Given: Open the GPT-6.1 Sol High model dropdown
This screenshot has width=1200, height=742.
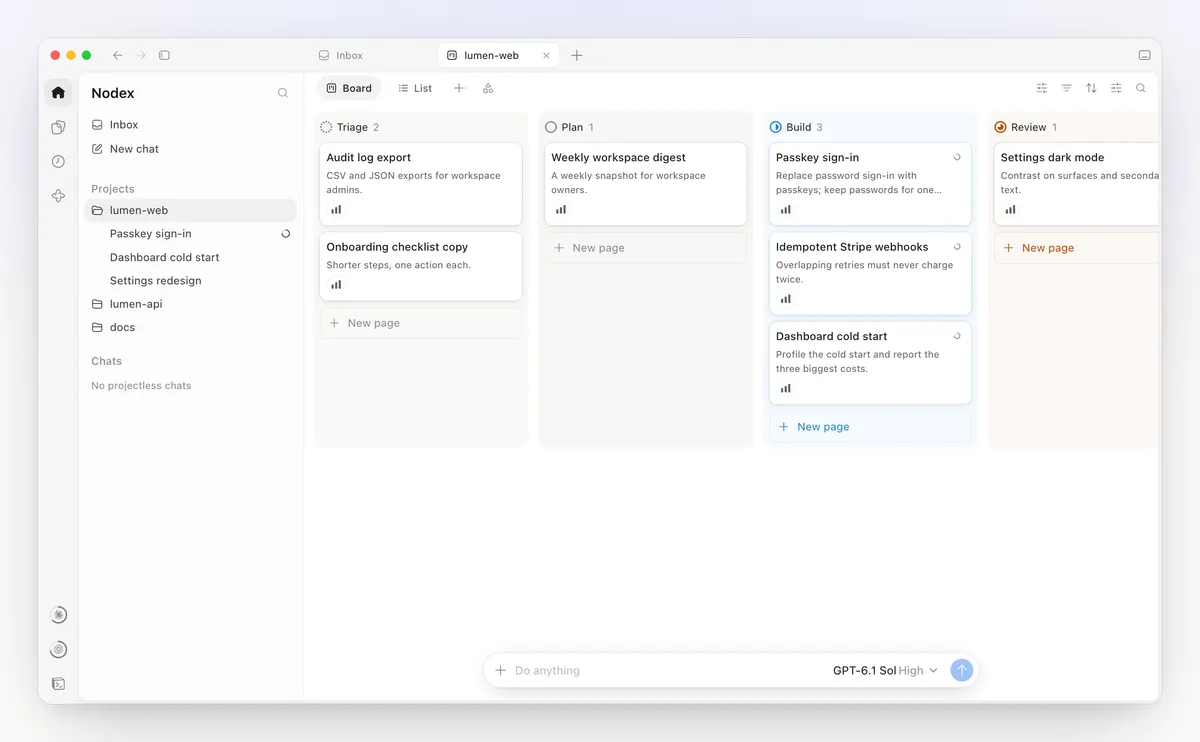Looking at the screenshot, I should point(885,671).
